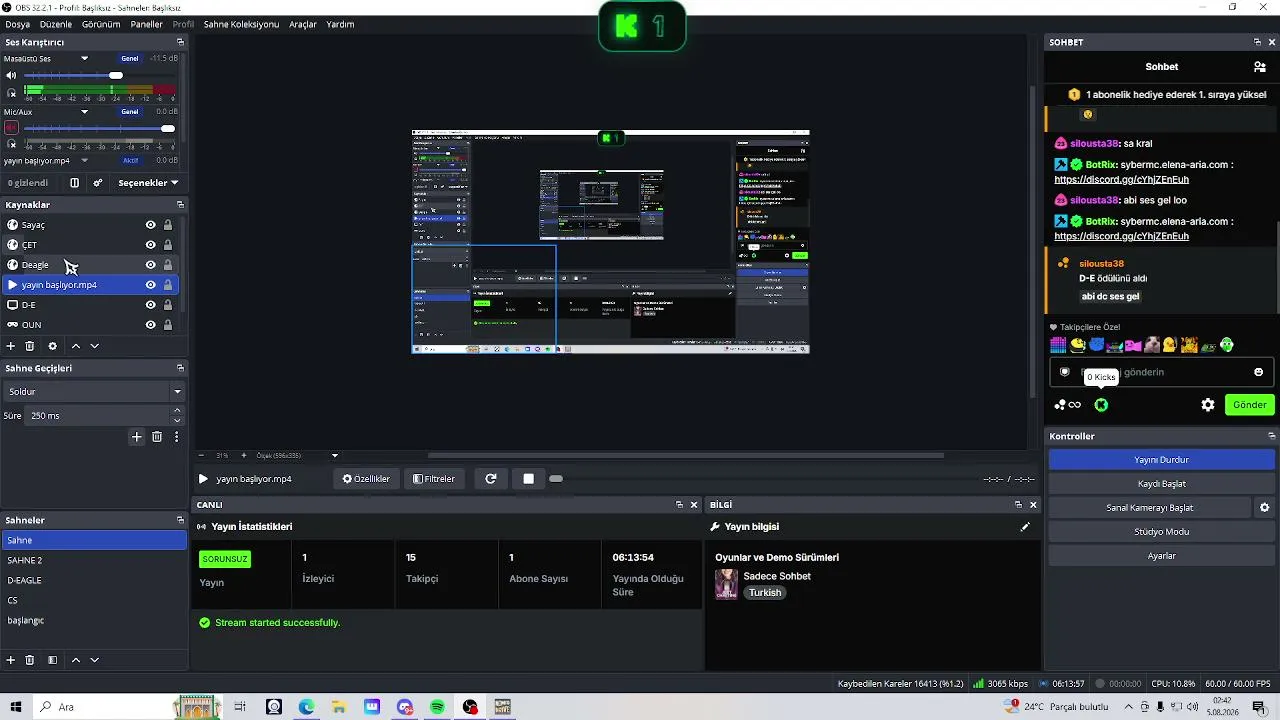Viewport: 1280px width, 720px height.
Task: Open the Sahne Koleksiyonu menu
Action: point(241,24)
